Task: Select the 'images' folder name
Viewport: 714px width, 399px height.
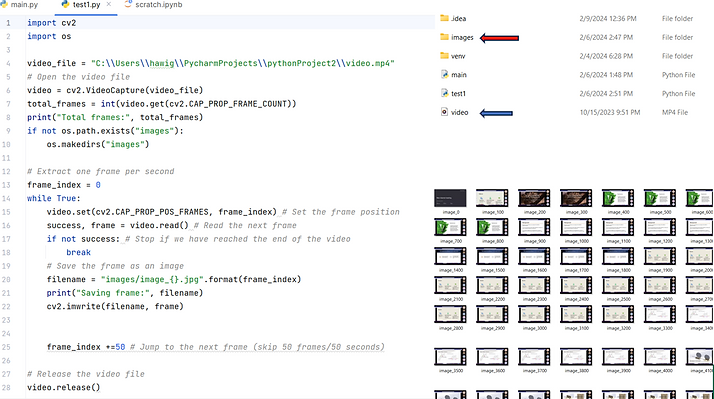Action: [x=462, y=37]
